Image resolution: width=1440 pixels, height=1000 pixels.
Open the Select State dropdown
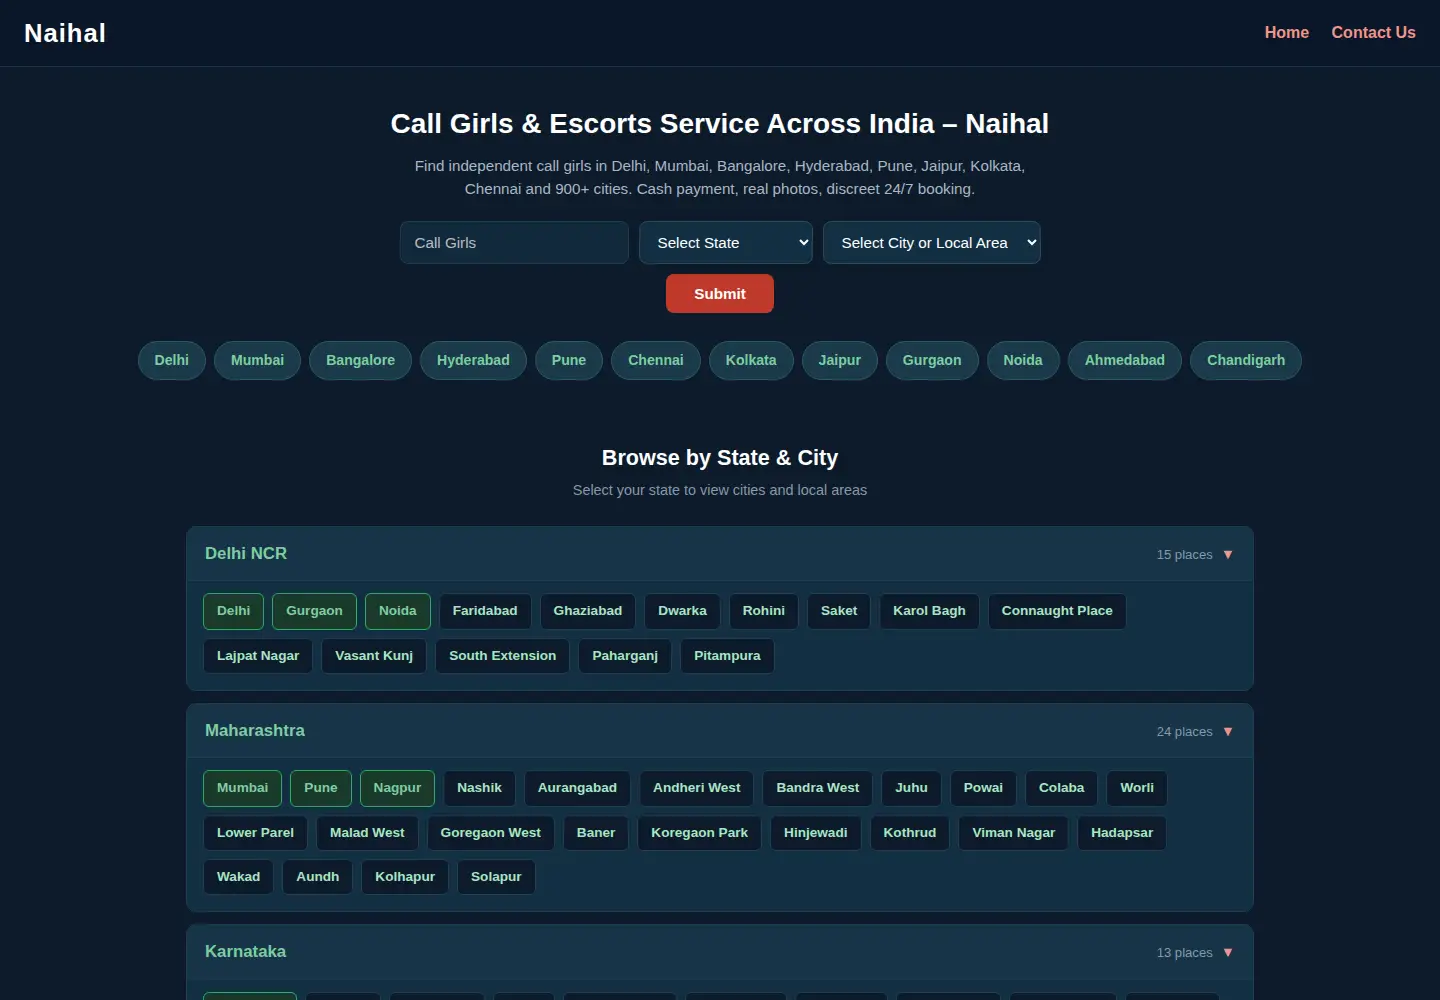coord(726,243)
